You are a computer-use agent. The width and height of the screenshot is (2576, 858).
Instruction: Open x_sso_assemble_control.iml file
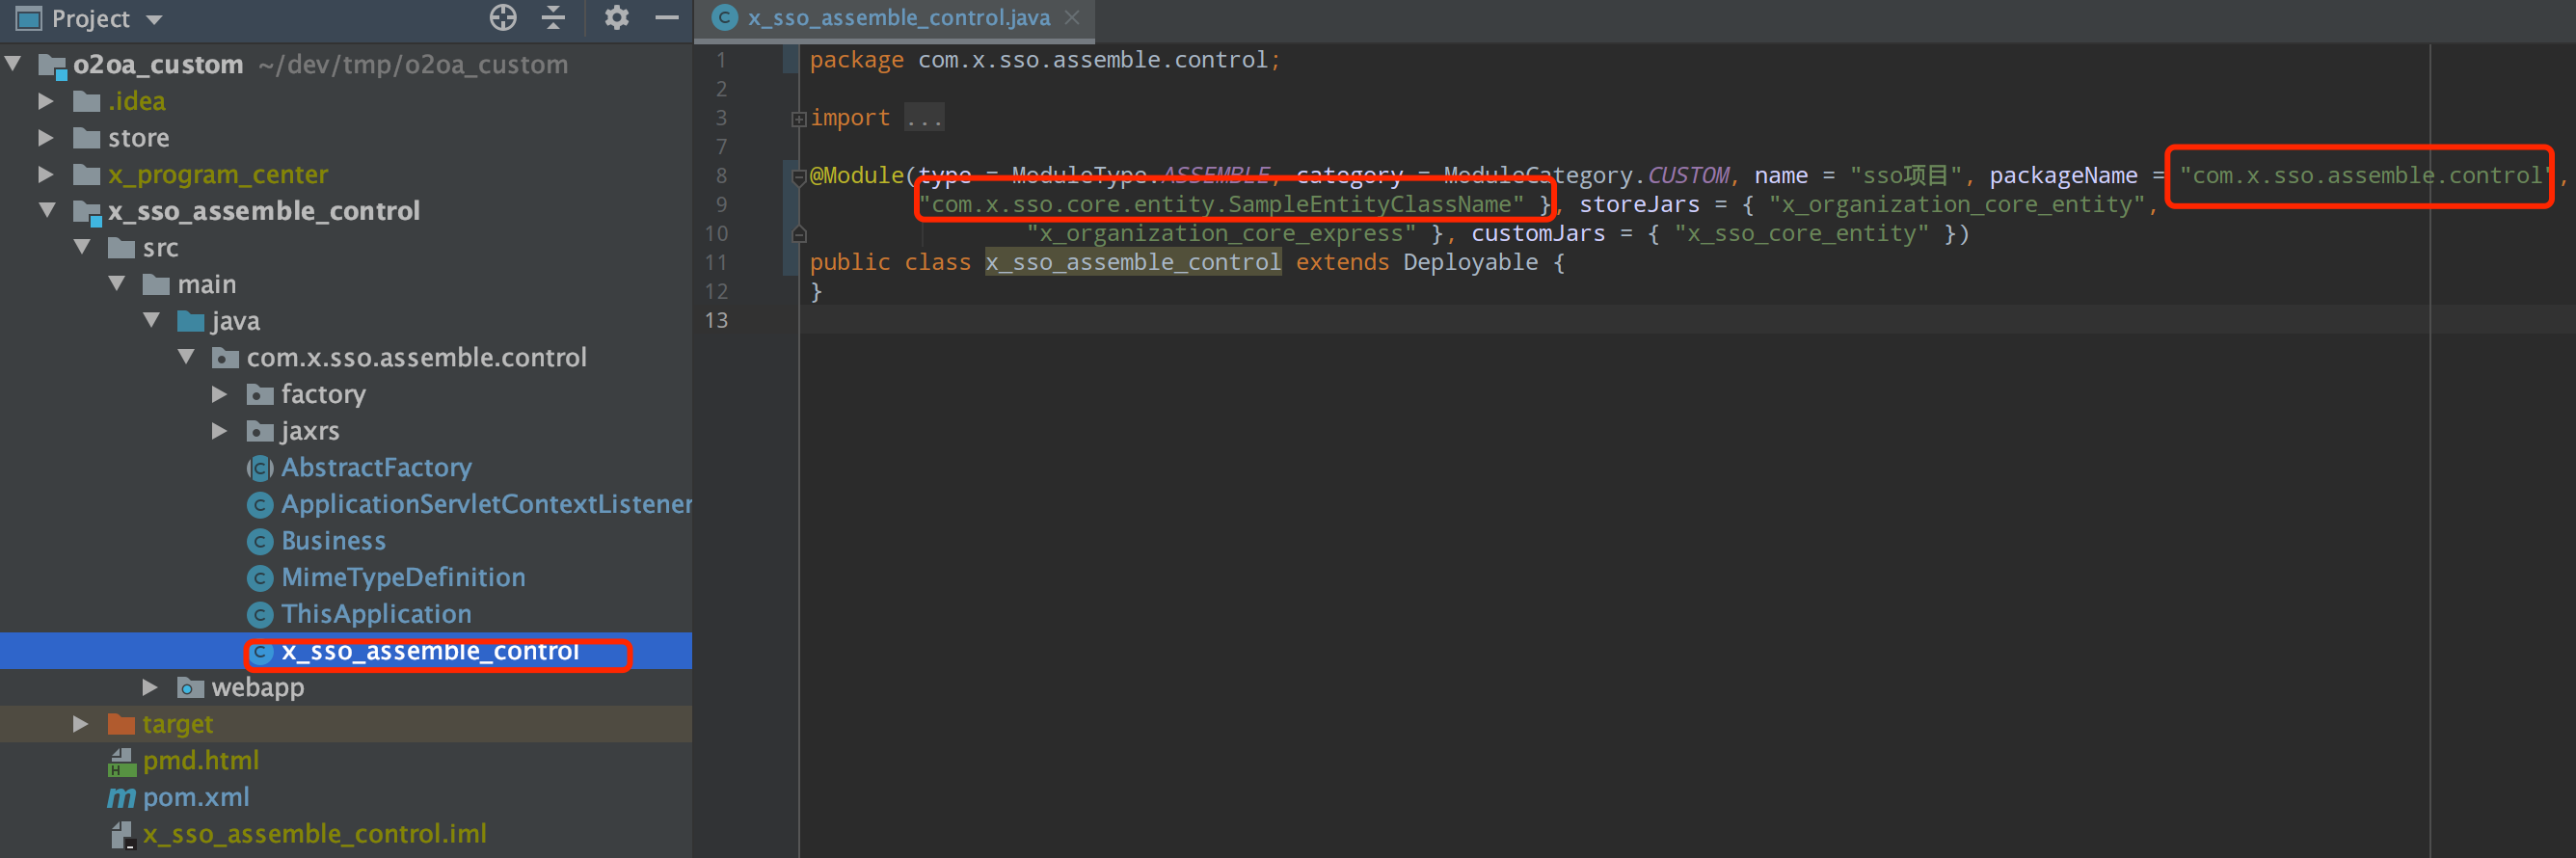314,835
